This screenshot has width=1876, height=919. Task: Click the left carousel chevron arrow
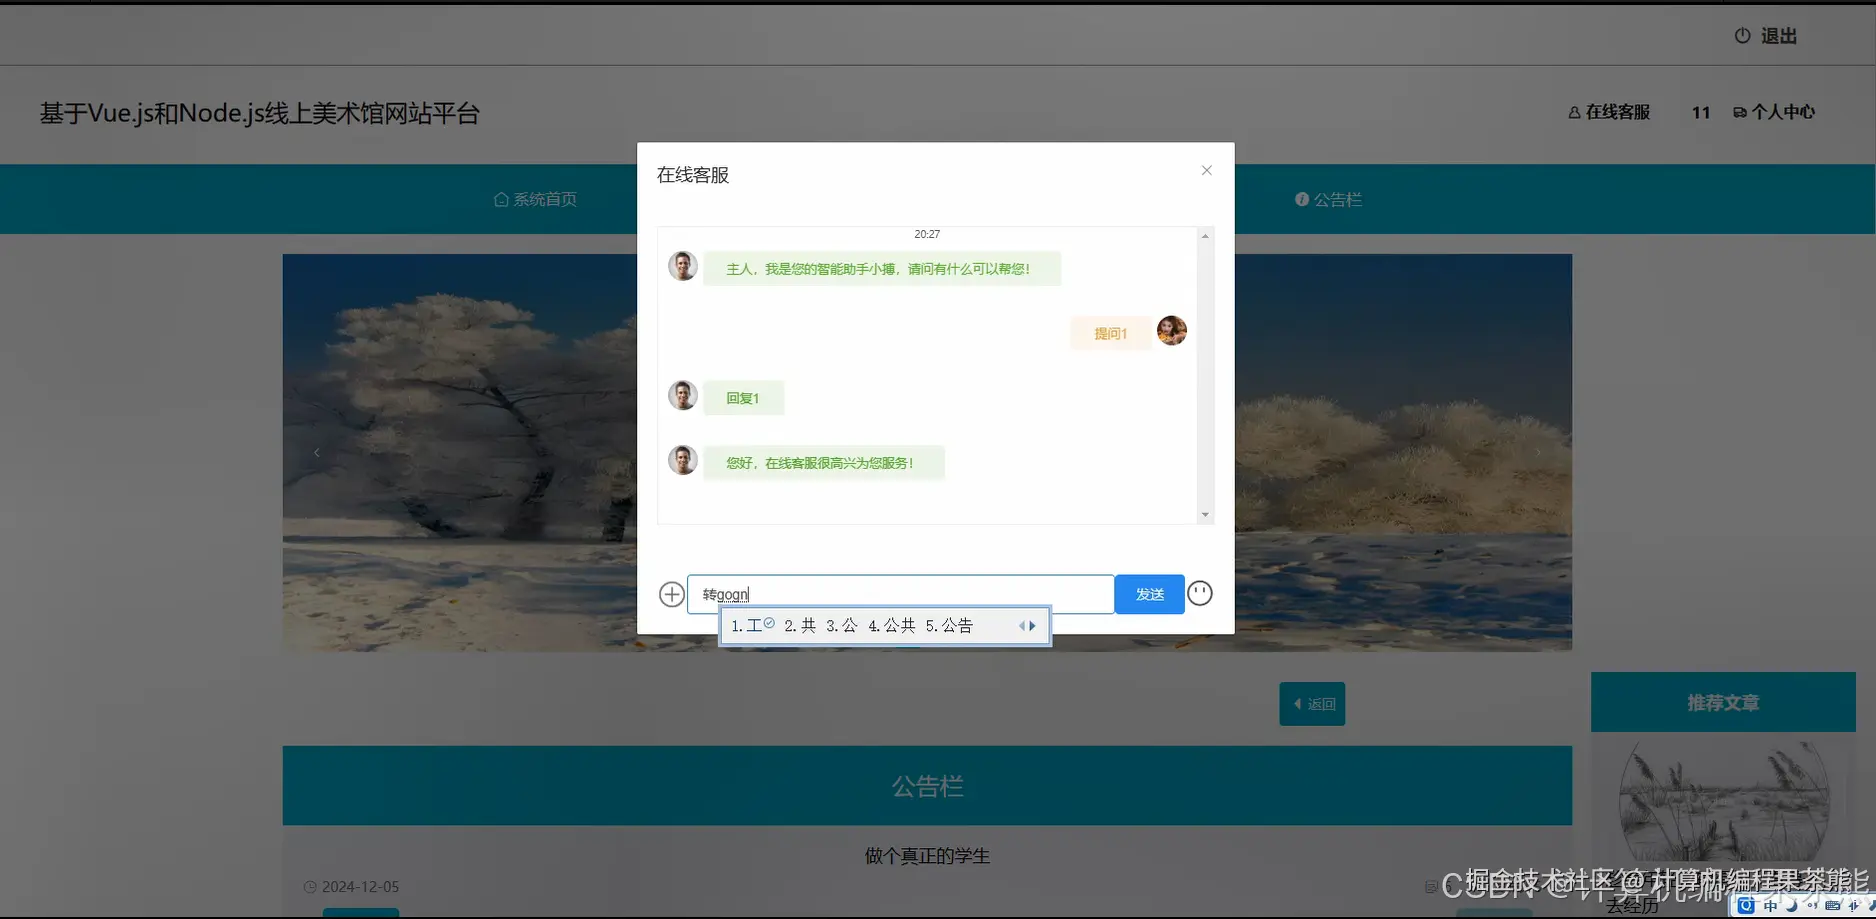click(x=317, y=452)
